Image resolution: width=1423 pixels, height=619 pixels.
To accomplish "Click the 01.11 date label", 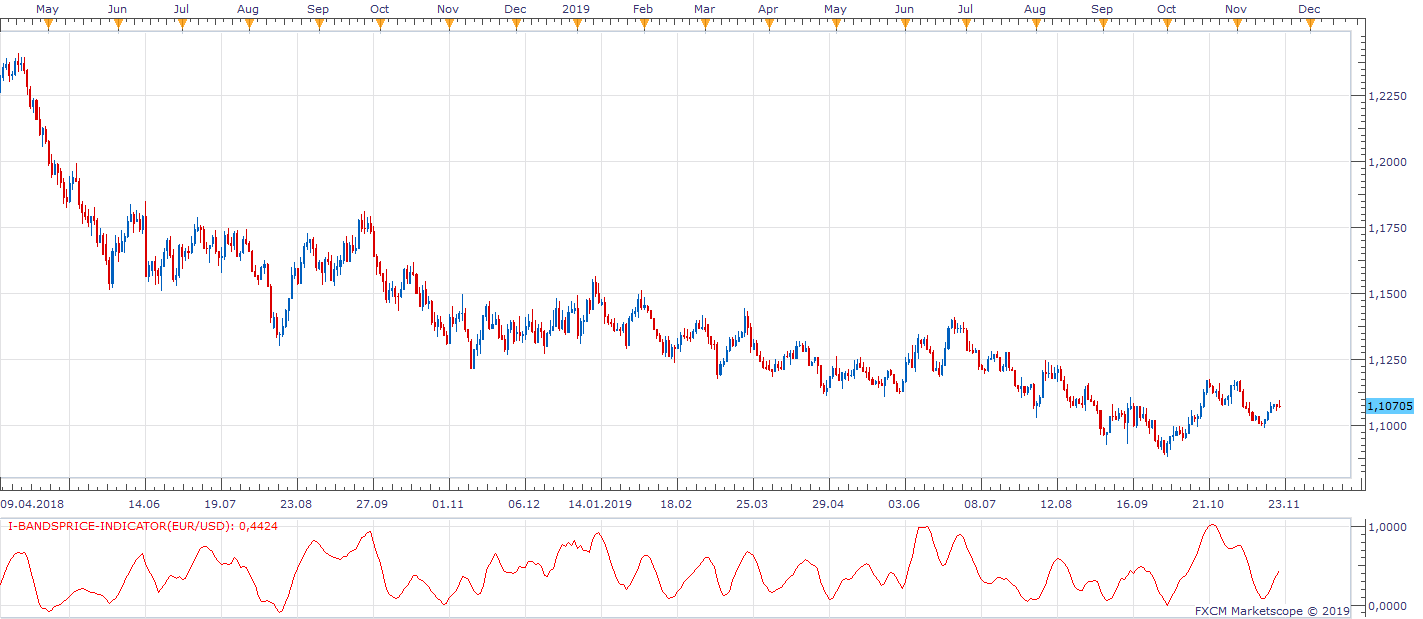I will click(448, 504).
